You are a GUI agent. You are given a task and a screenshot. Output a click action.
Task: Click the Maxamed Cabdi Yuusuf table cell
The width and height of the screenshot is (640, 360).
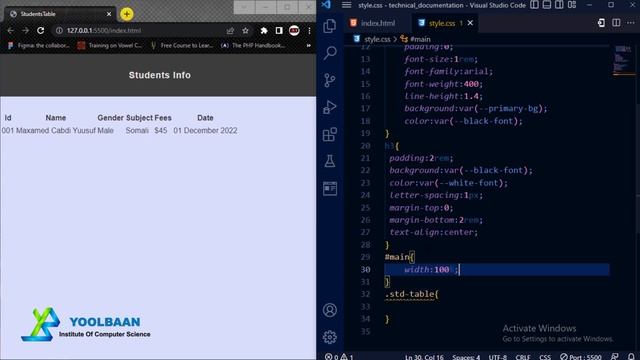point(56,131)
